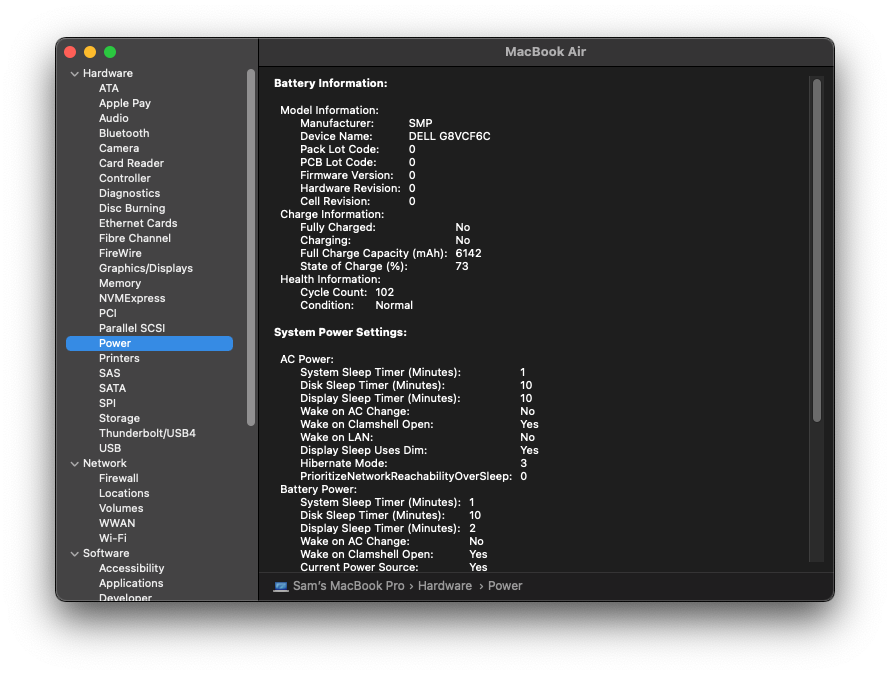Collapse the Software section chevron
The image size is (890, 675).
click(x=74, y=554)
